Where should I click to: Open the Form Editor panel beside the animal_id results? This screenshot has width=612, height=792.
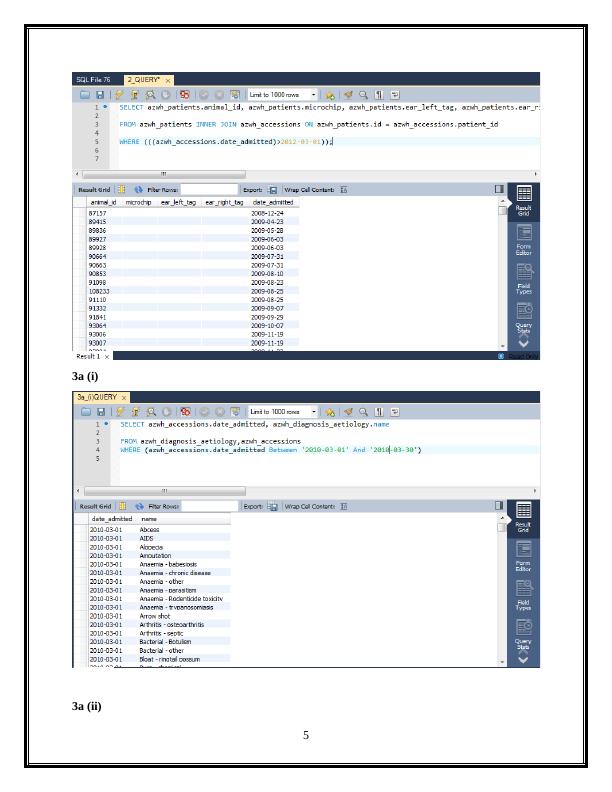(523, 246)
